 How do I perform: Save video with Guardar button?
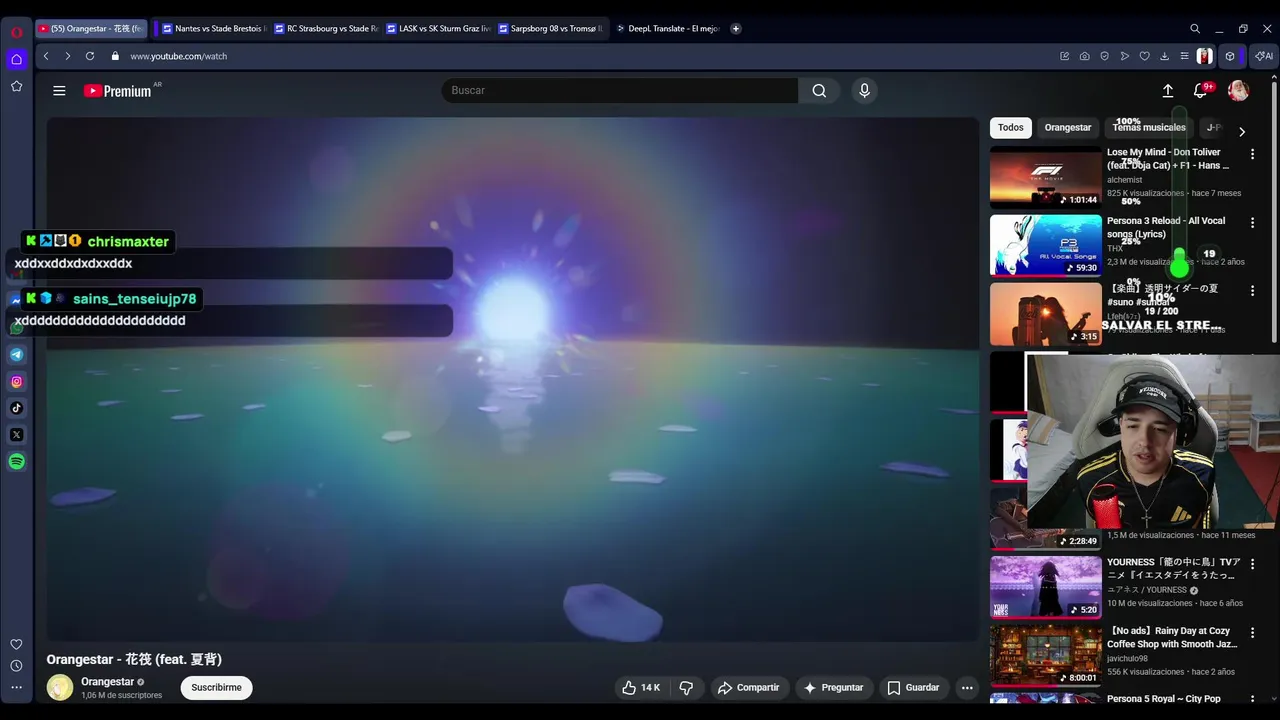914,687
